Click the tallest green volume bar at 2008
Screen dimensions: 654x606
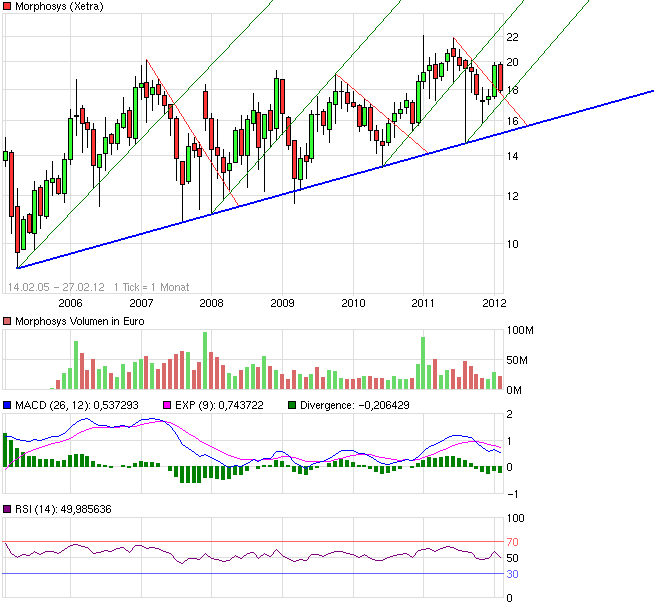coord(205,360)
